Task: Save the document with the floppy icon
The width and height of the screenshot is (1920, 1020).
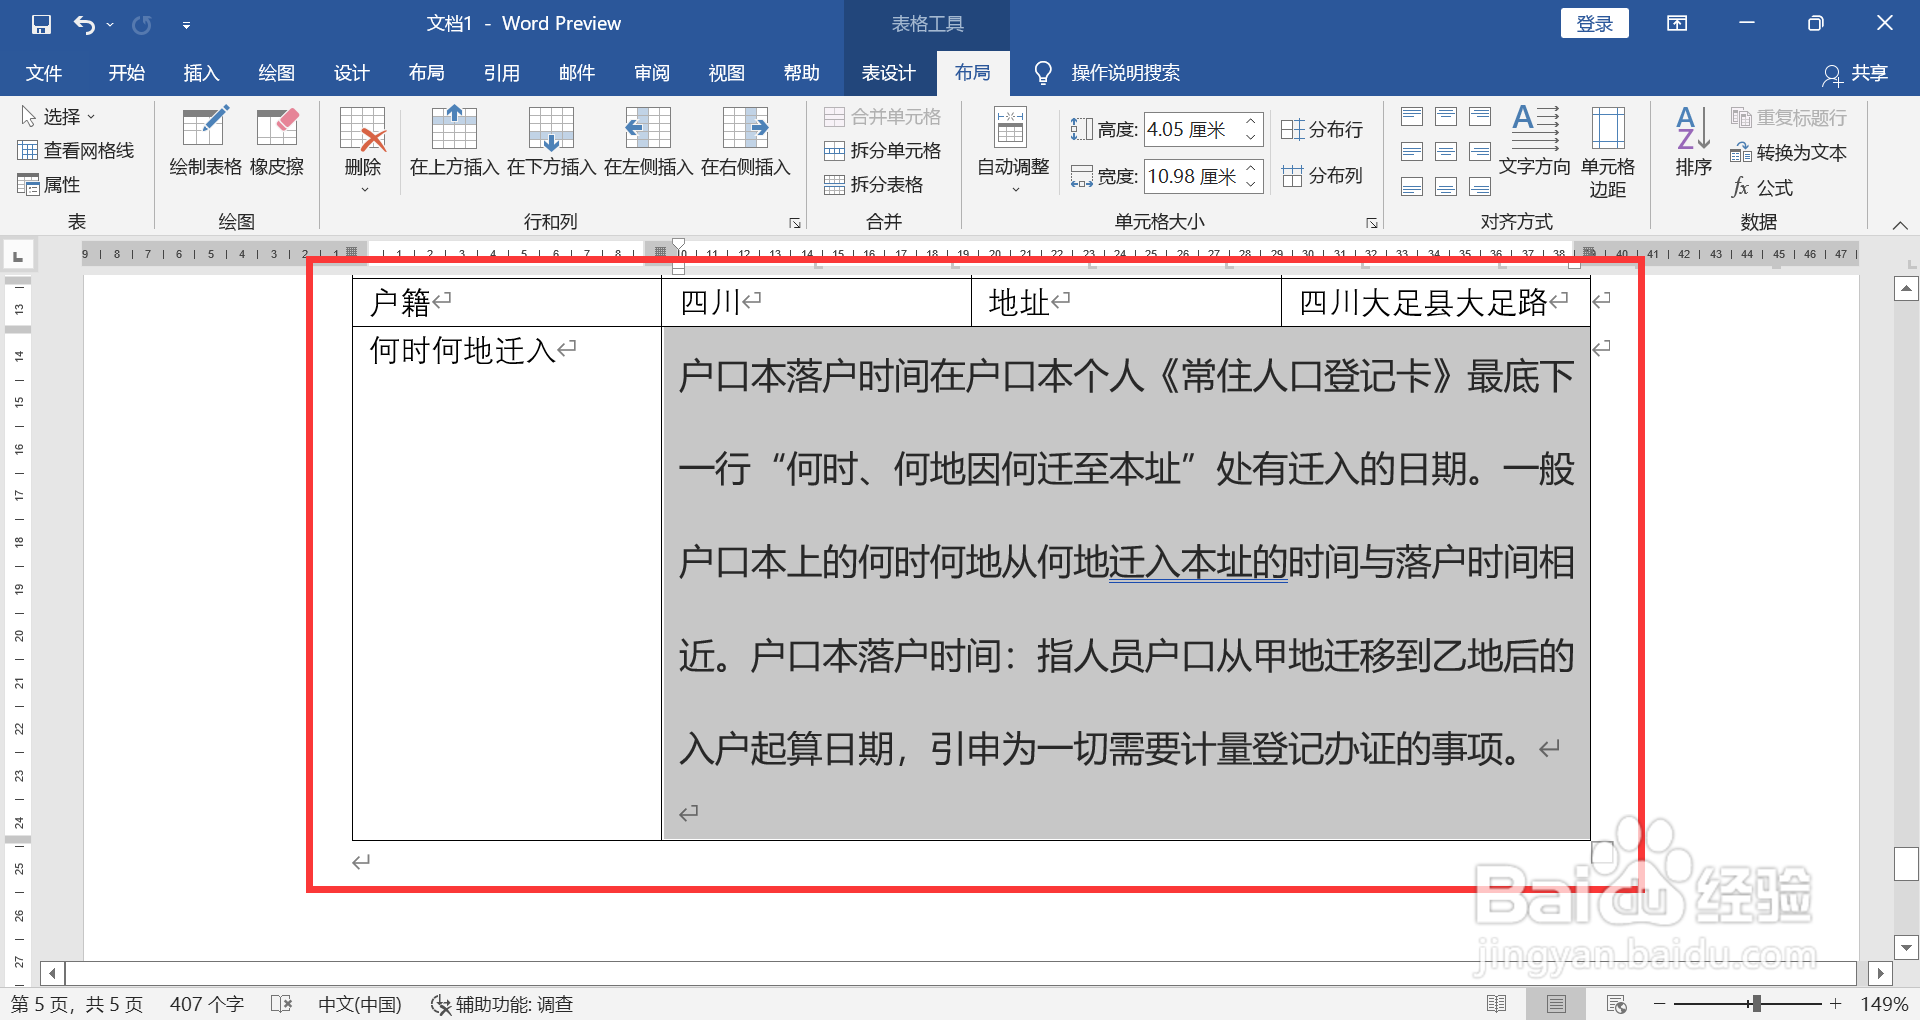Action: [41, 24]
